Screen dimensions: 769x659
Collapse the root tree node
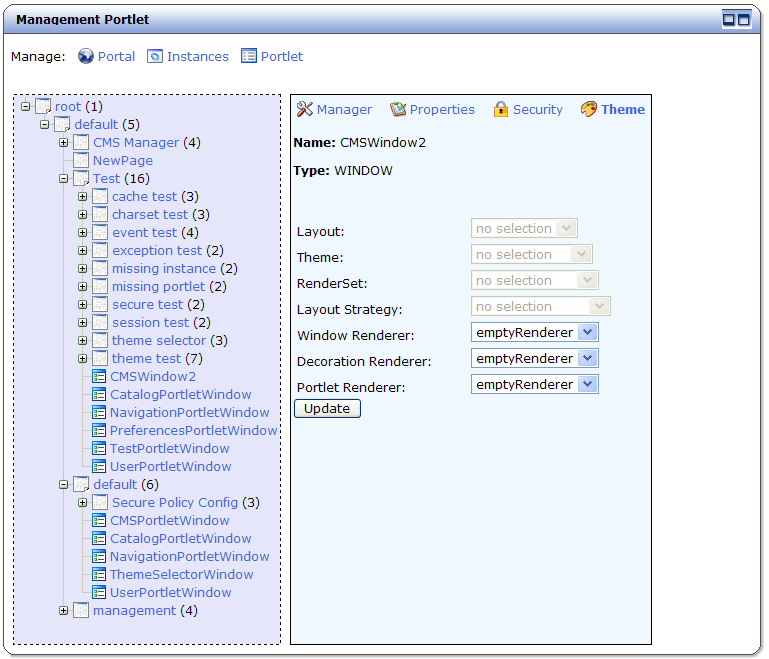pos(26,107)
